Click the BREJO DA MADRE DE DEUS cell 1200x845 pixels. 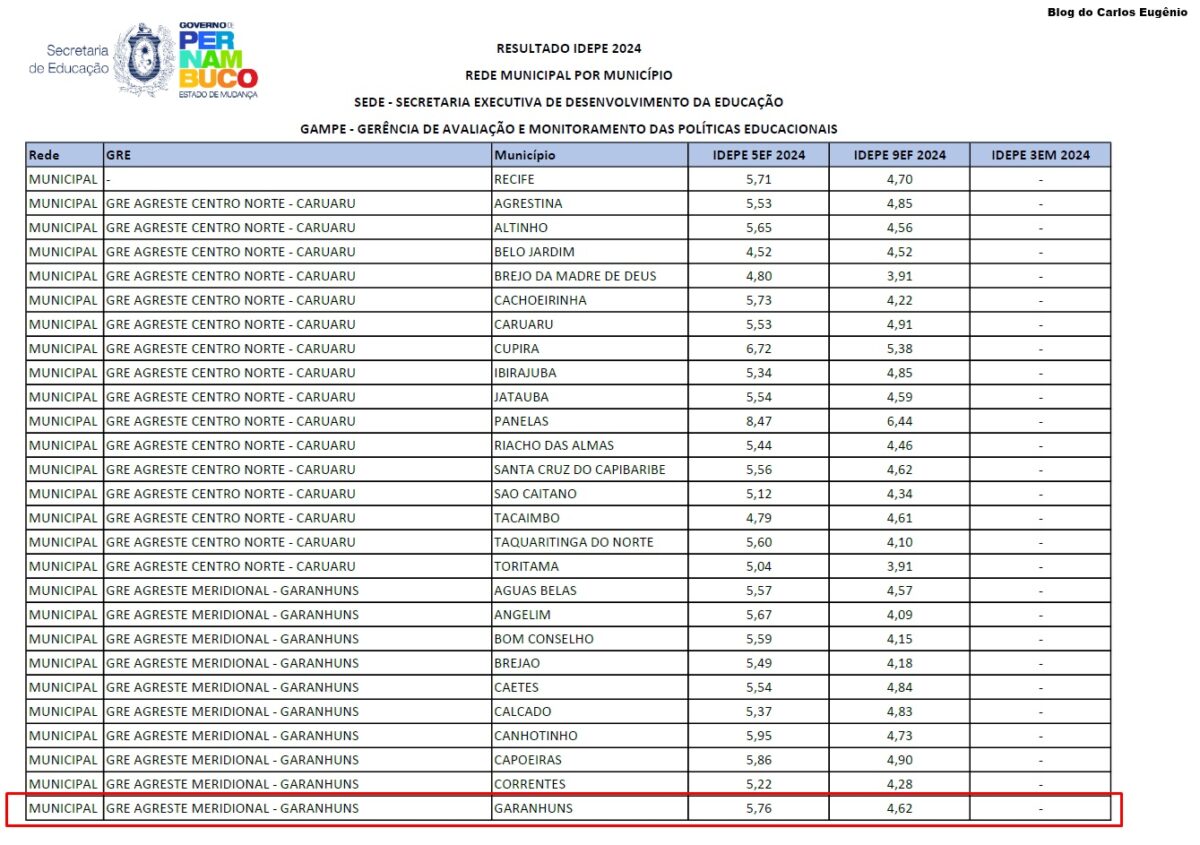[x=575, y=276]
